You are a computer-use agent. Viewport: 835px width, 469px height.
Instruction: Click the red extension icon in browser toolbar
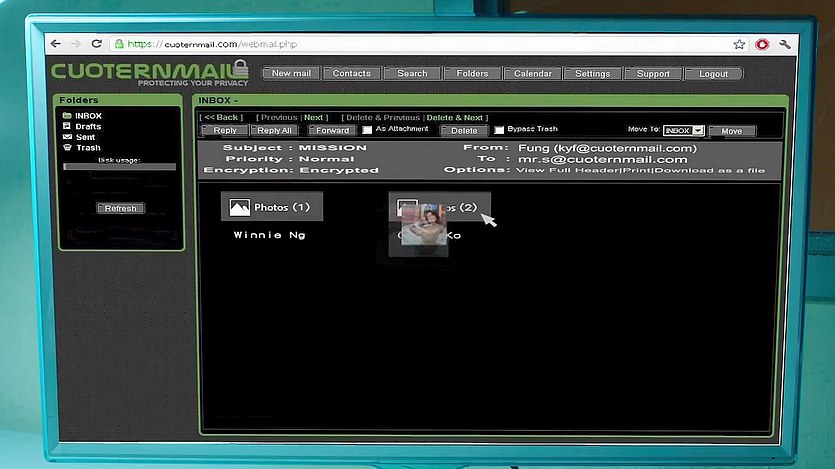click(x=762, y=44)
